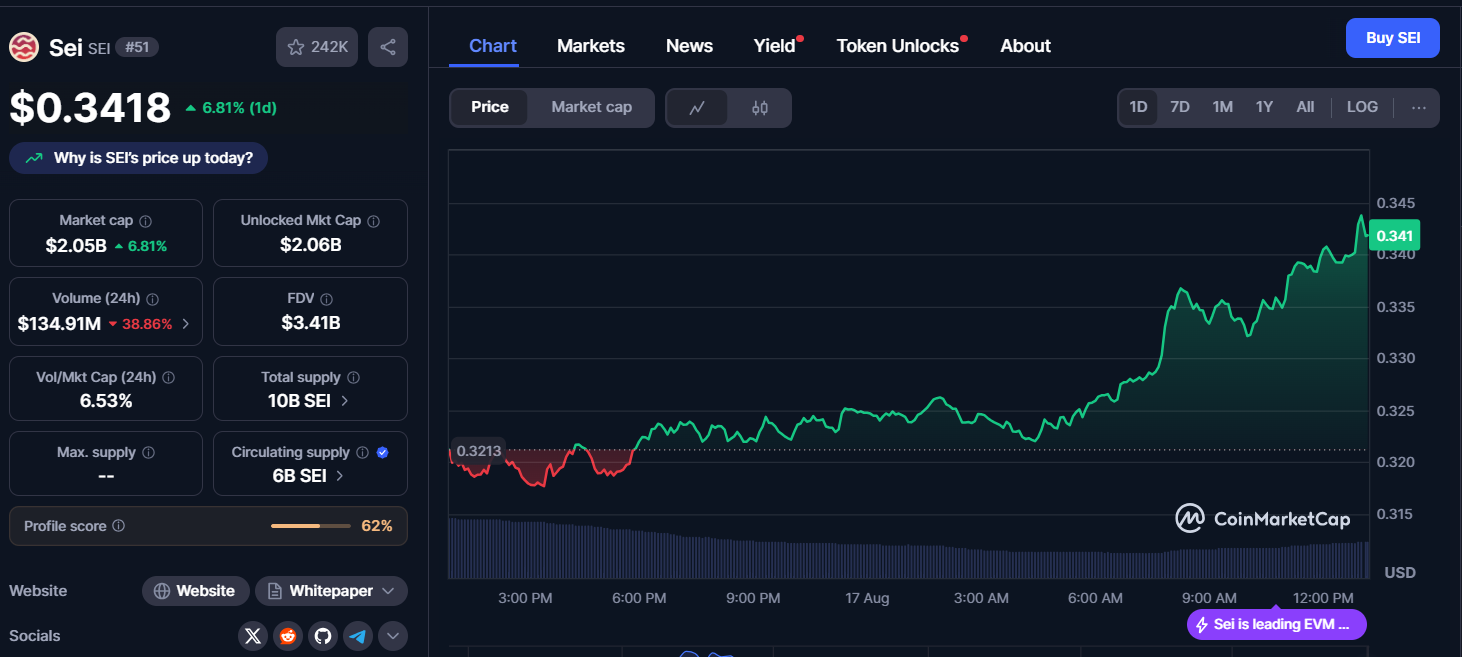Click the Sei coin logo
Screen dimensions: 1462x657
click(24, 47)
